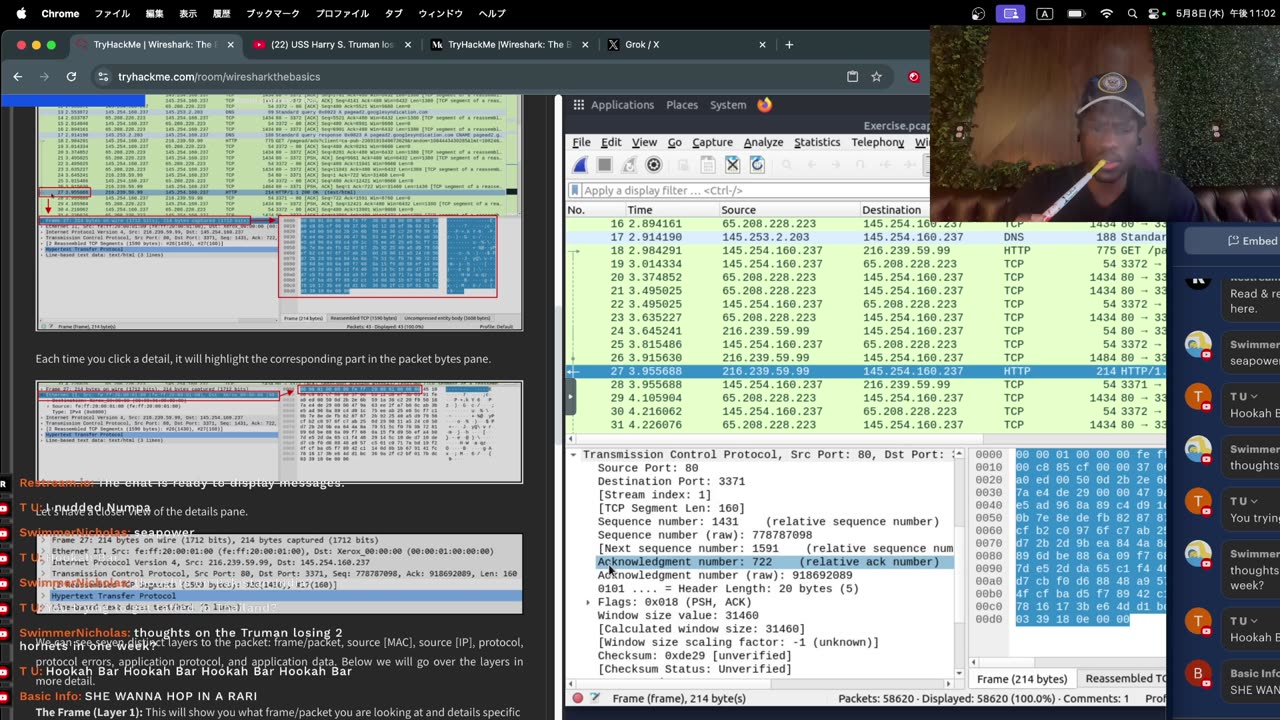Screen dimensions: 1280x720
Task: Click the expert information red circle icon
Action: click(577, 698)
